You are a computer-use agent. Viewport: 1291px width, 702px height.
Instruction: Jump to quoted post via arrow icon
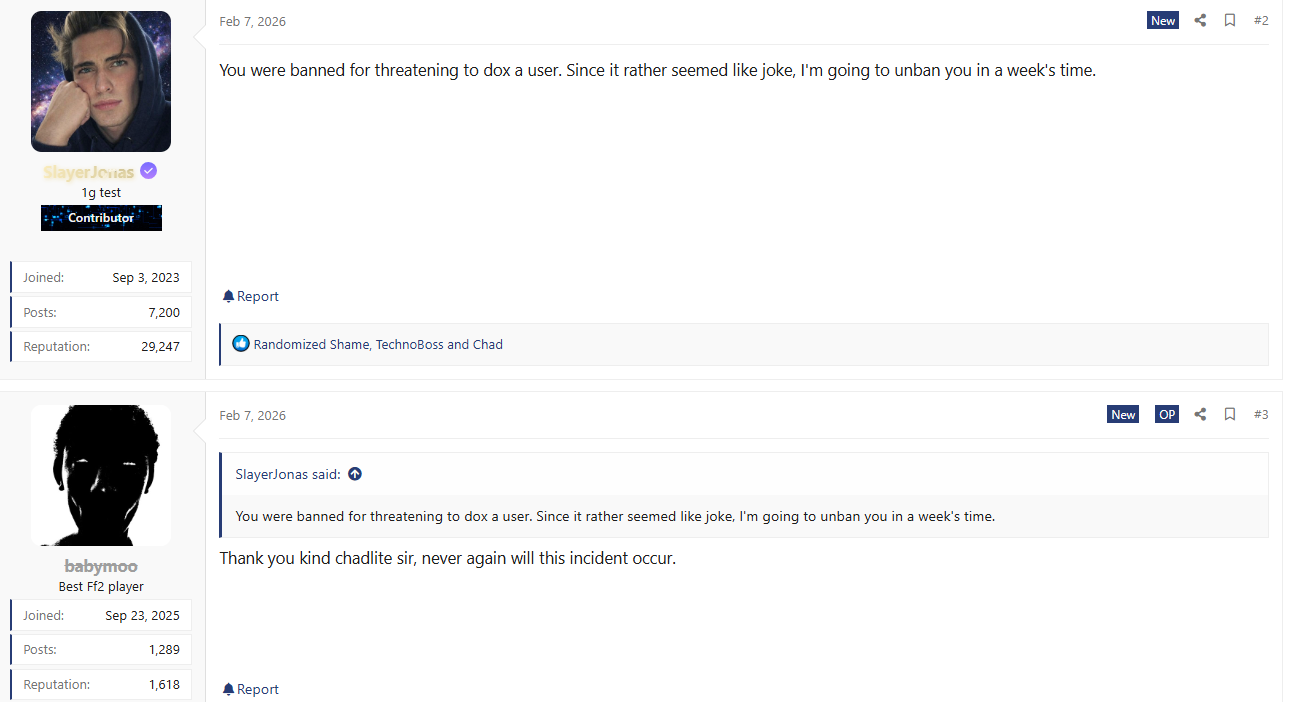click(x=355, y=474)
